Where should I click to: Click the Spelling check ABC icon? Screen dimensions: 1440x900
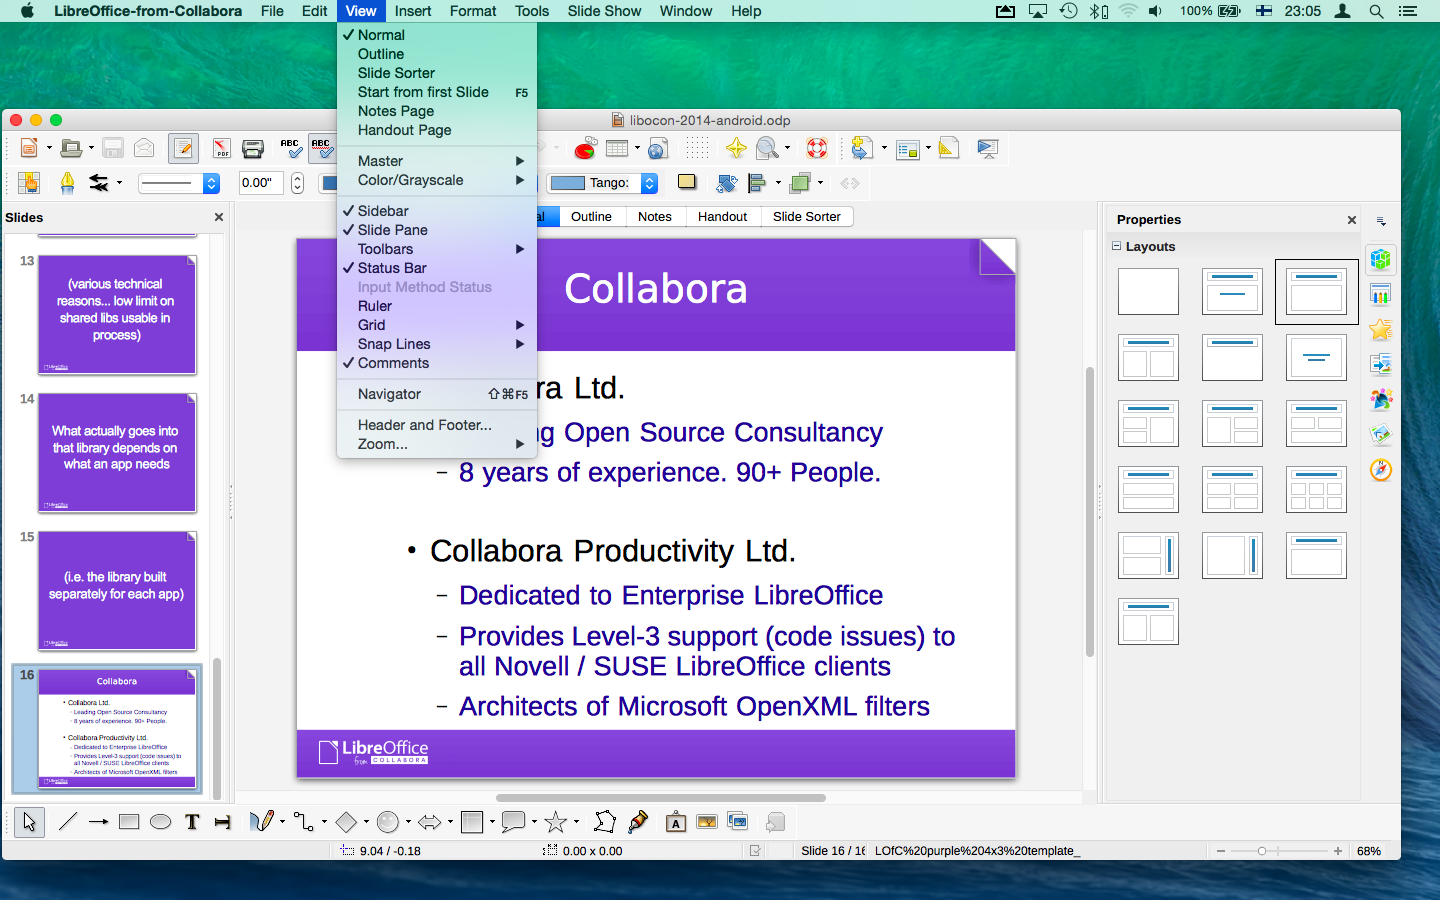(x=290, y=149)
